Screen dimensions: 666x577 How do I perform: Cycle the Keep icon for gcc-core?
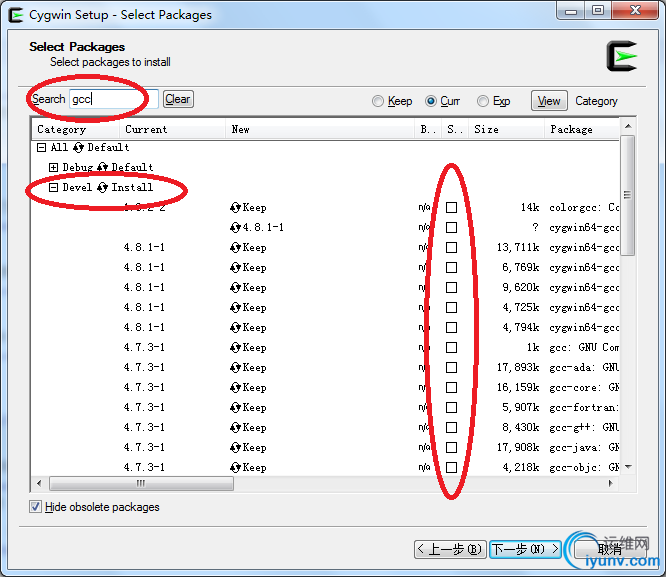pyautogui.click(x=235, y=387)
